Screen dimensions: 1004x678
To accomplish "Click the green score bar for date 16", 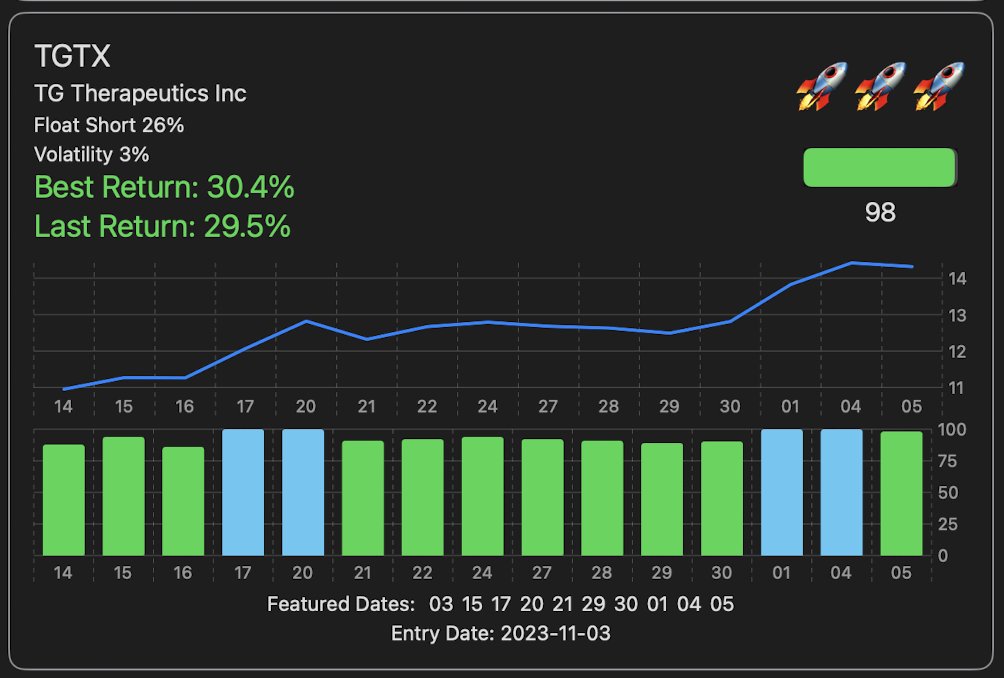I will pos(183,501).
